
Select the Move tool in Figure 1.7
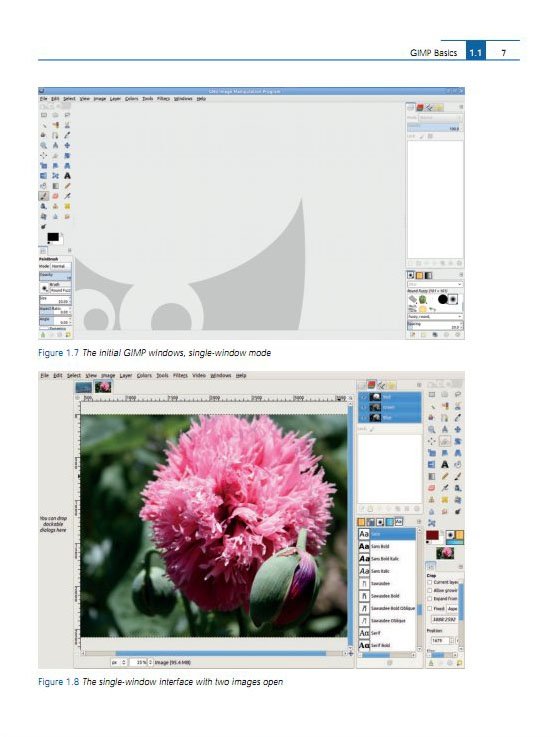67,145
